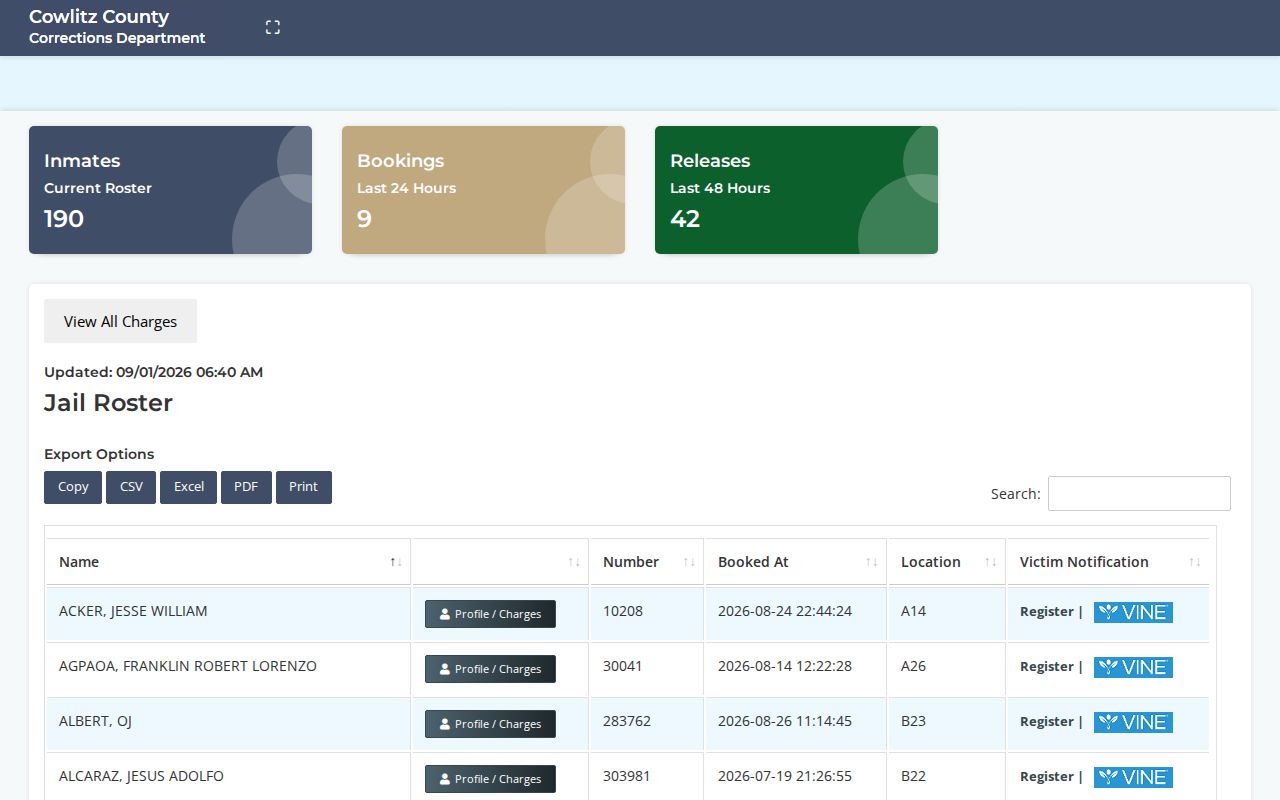Click View All Charges button
1280x800 pixels.
click(x=120, y=321)
